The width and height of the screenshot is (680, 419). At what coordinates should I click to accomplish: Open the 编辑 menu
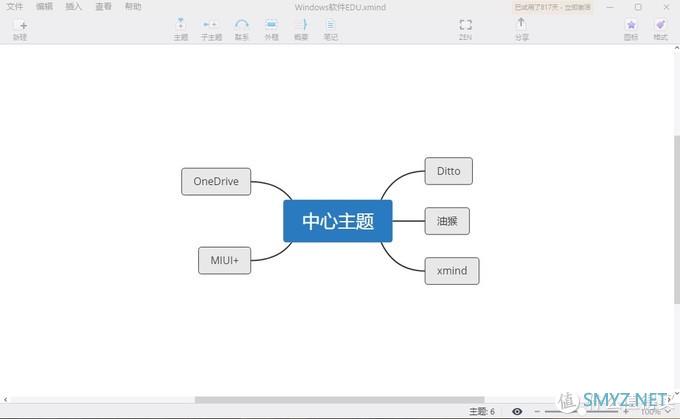tap(44, 7)
